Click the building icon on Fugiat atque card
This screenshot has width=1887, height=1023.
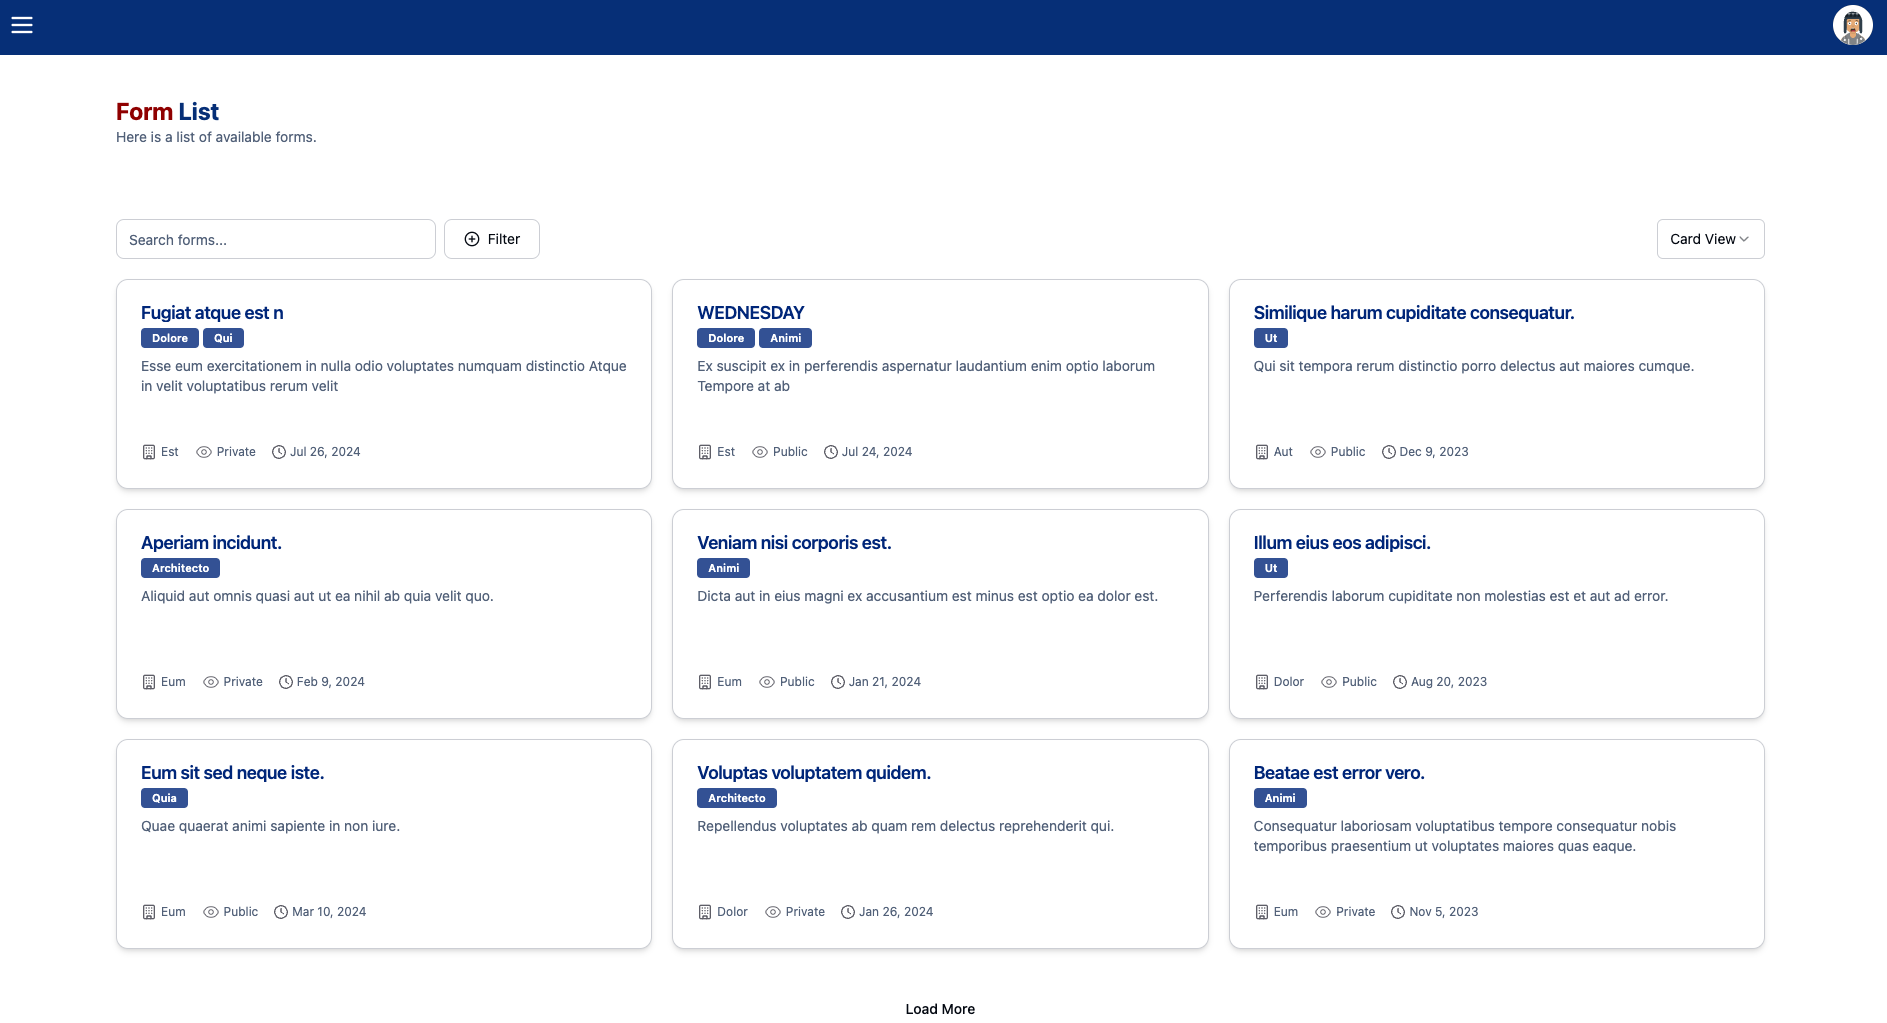tap(149, 452)
